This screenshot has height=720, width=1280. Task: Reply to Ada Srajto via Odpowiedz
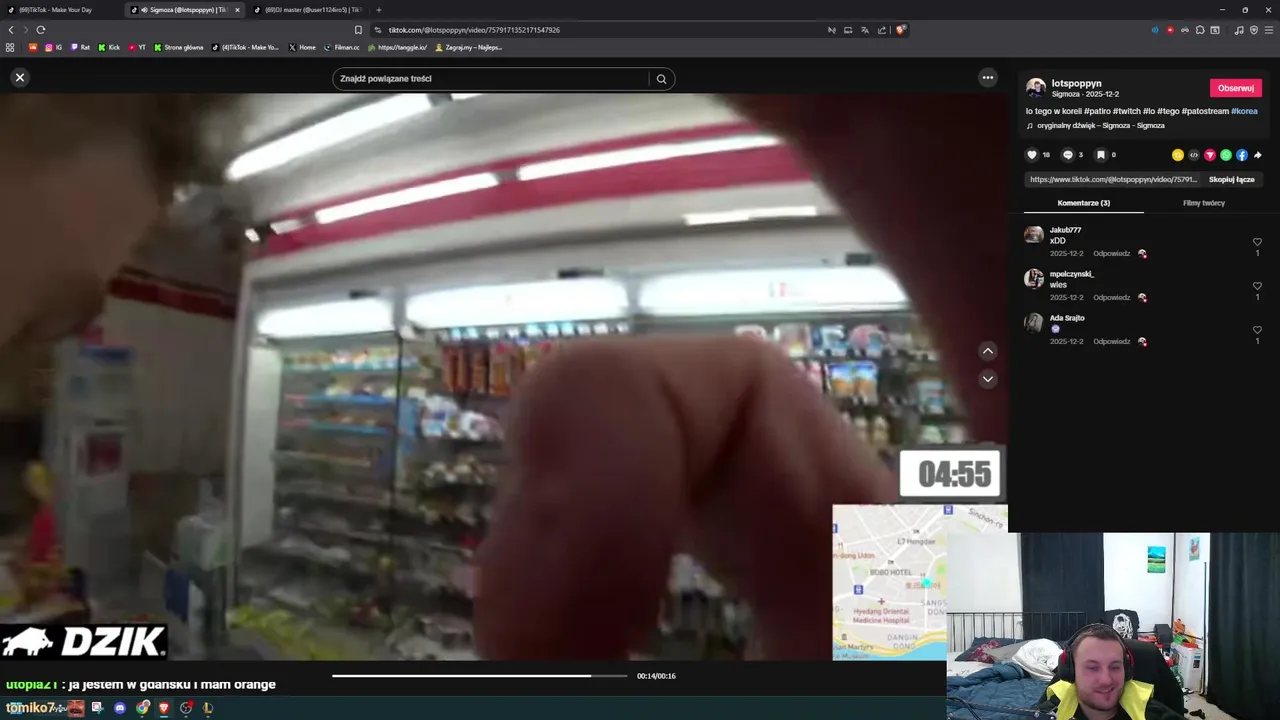1111,342
